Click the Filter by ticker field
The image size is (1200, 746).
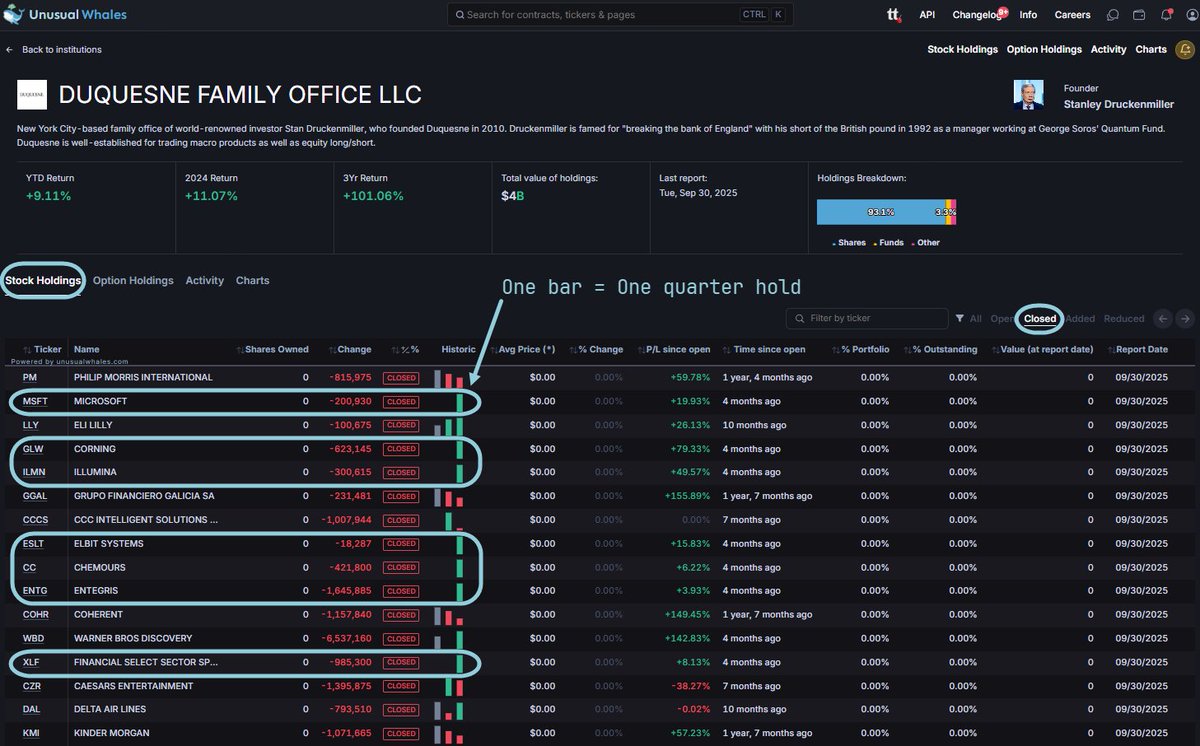point(867,319)
